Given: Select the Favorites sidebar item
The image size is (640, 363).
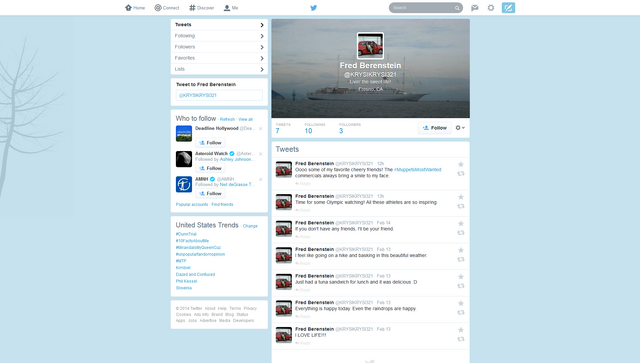Looking at the screenshot, I should (219, 58).
